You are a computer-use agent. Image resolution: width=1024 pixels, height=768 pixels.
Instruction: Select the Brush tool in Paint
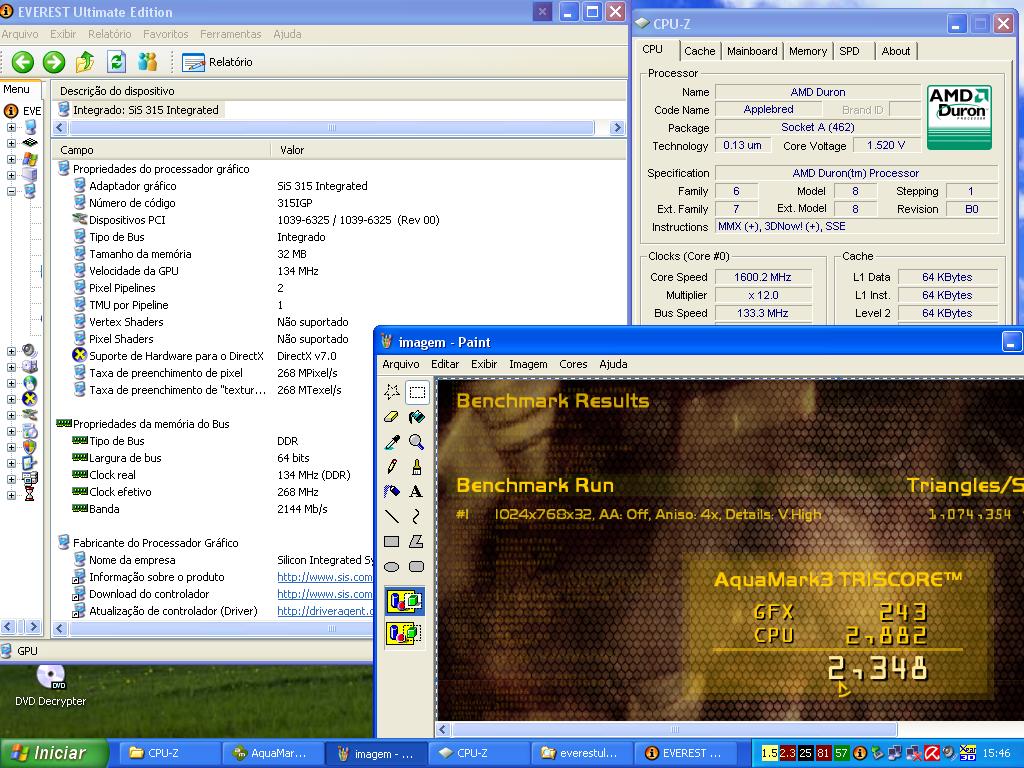417,467
